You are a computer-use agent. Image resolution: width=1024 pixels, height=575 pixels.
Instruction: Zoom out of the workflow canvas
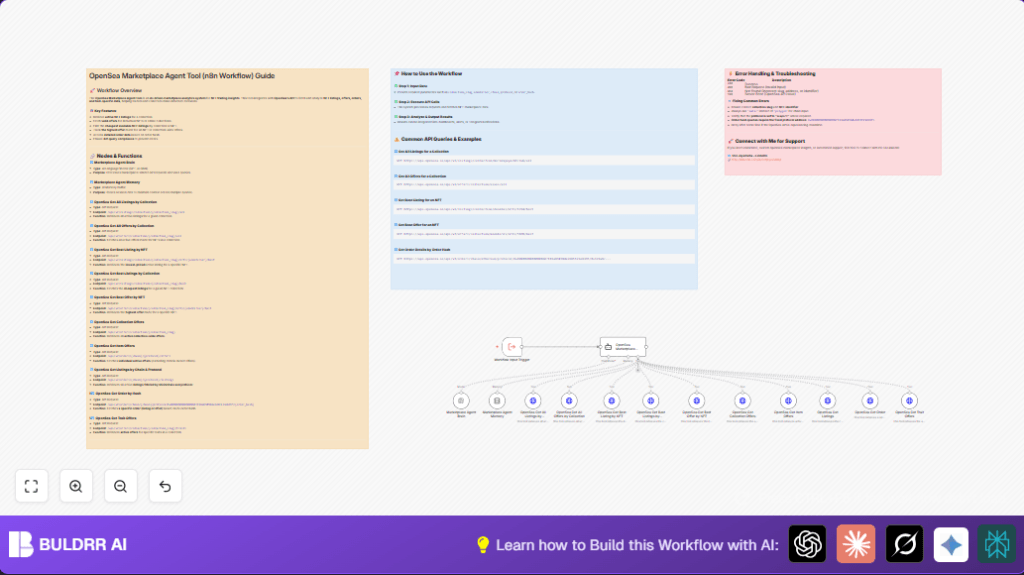coord(120,486)
